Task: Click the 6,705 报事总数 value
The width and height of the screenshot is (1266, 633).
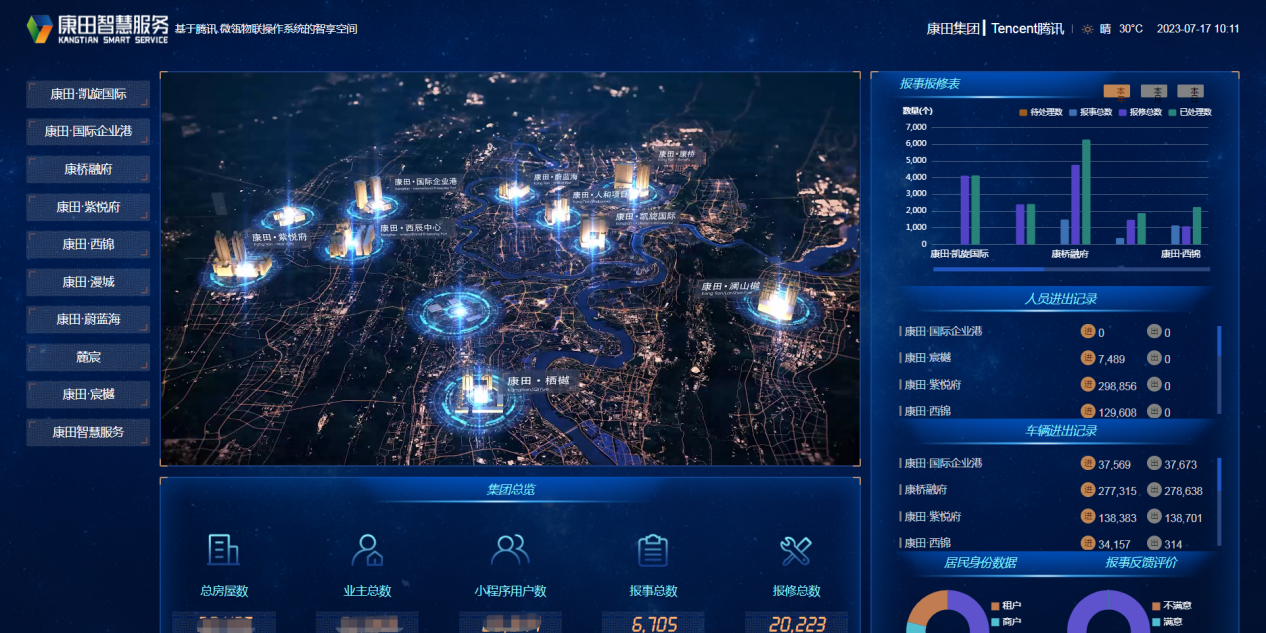Action: [x=654, y=625]
